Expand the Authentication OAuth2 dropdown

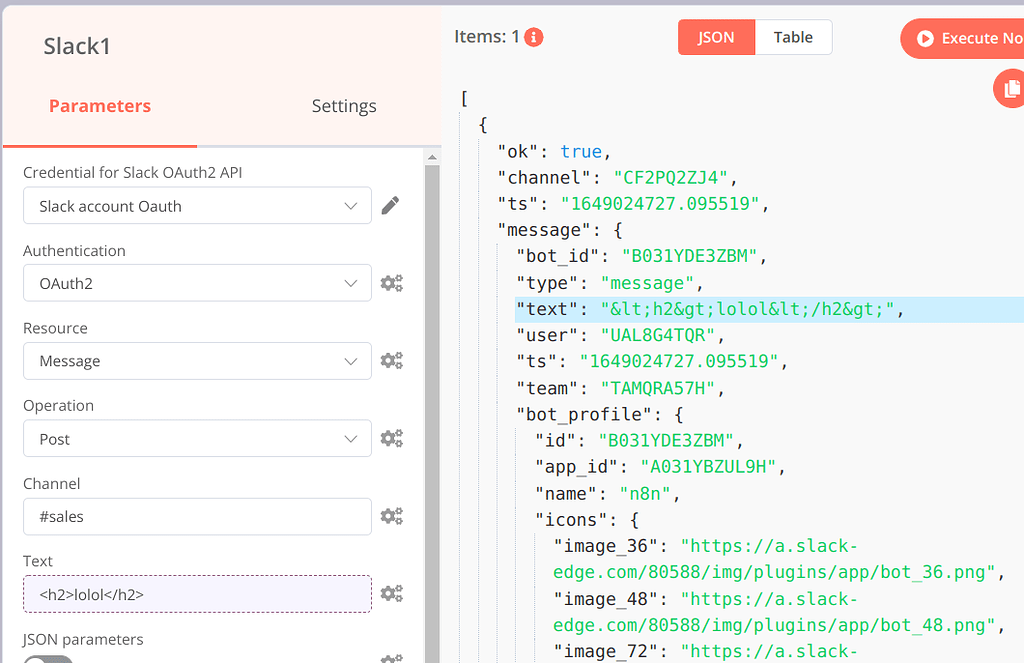[x=196, y=283]
